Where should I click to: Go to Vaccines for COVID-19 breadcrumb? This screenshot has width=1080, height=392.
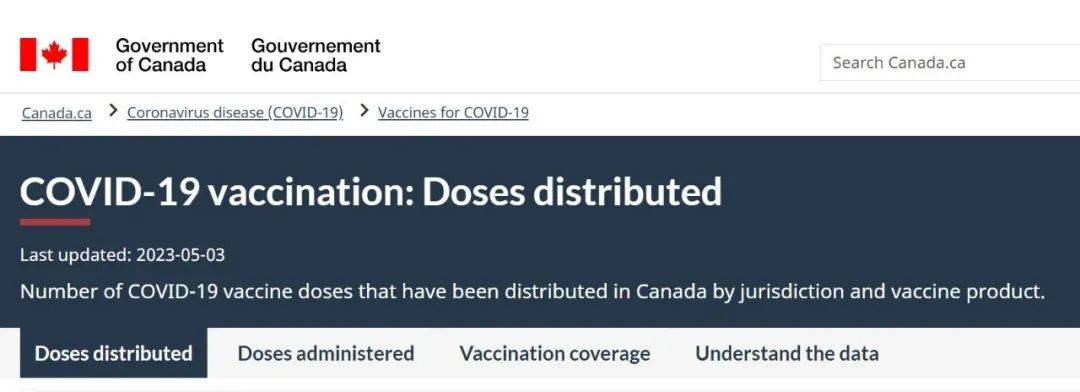pos(453,112)
